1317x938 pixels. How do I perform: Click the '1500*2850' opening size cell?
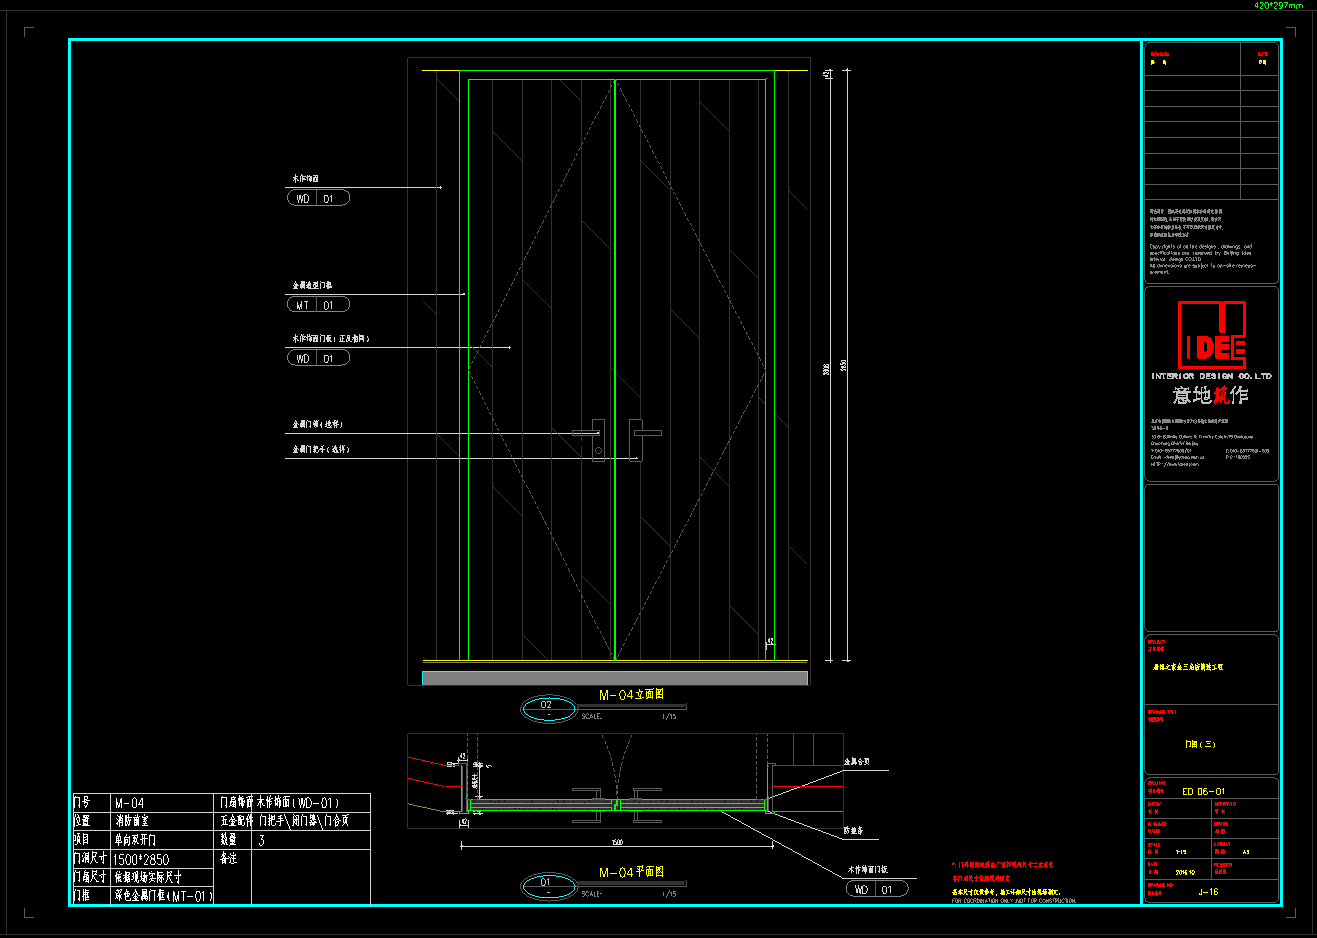click(x=162, y=859)
